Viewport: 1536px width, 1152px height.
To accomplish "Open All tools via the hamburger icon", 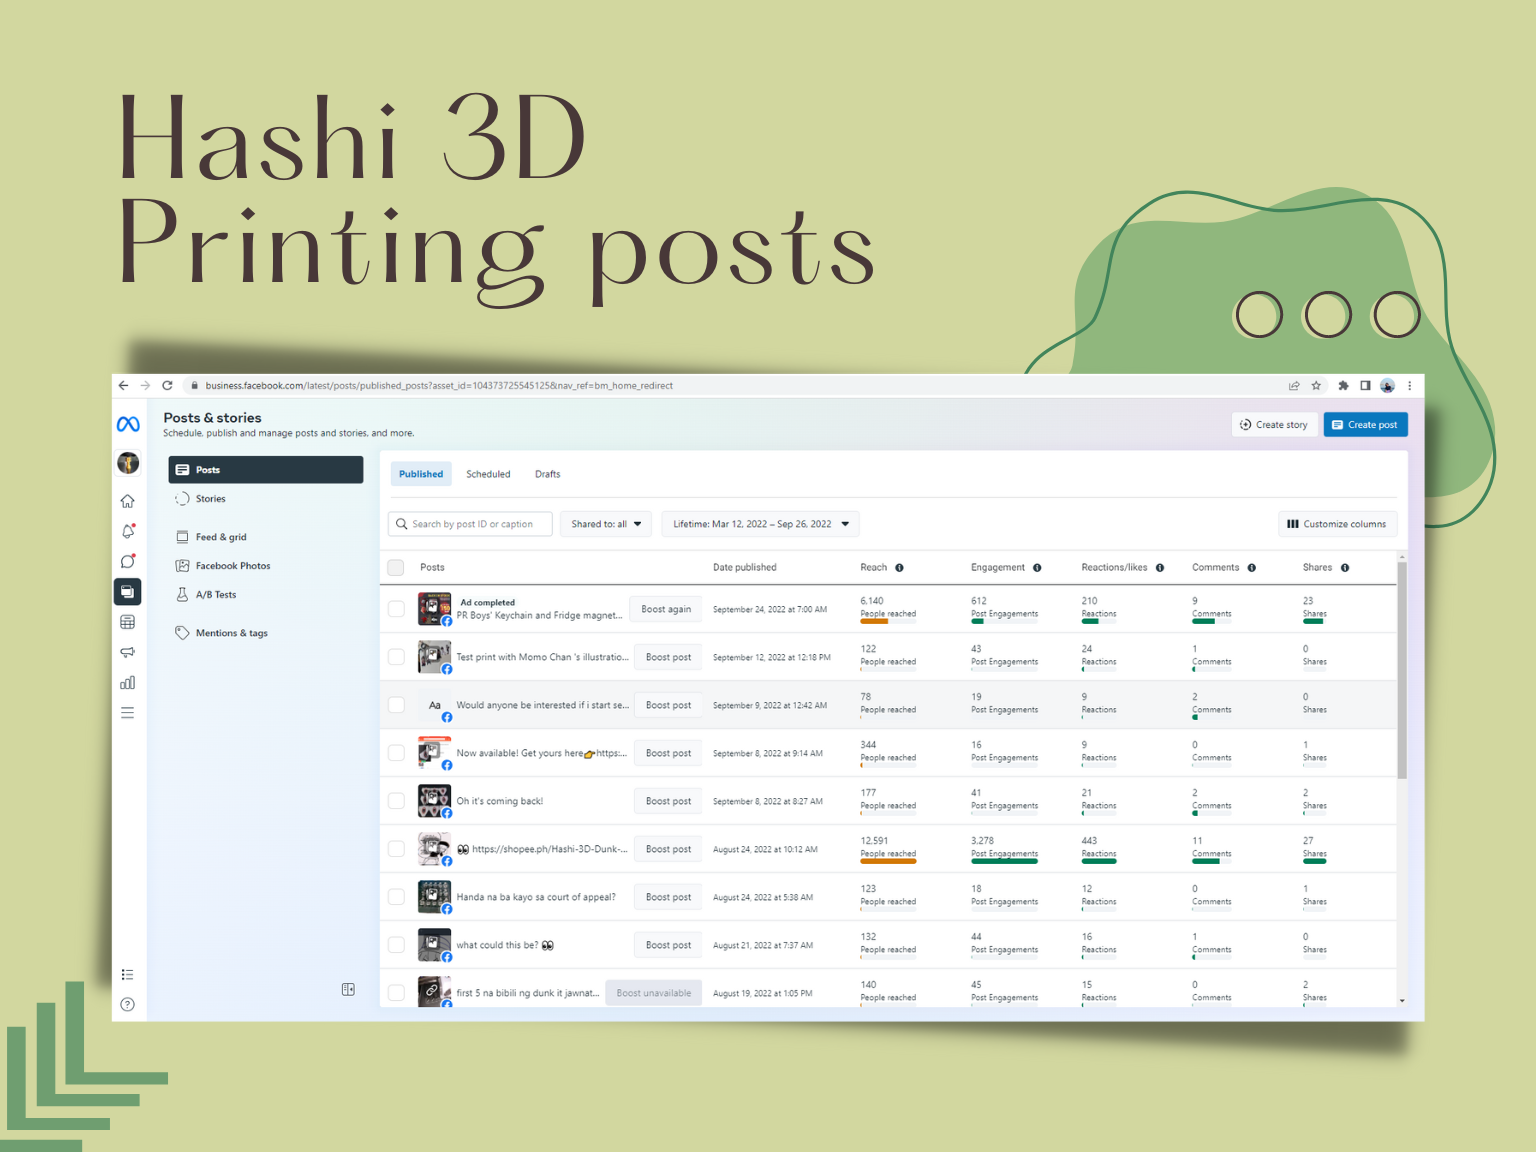I will coord(128,713).
